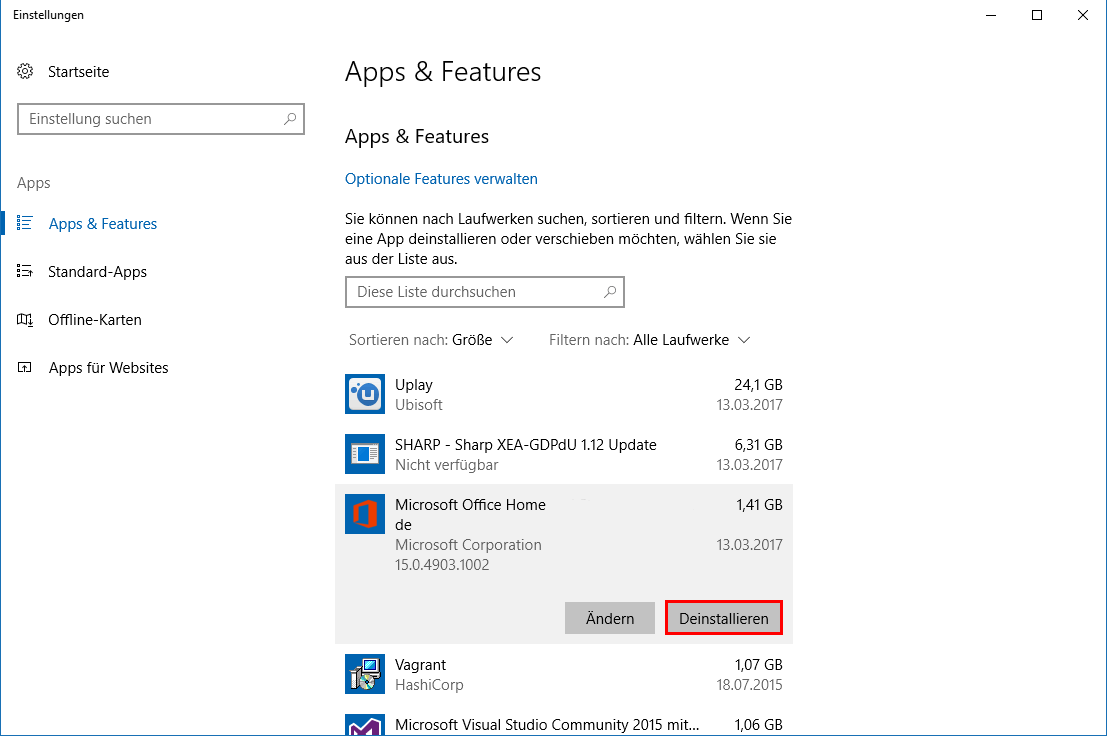1107x737 pixels.
Task: Click the Startseite gear icon
Action: tap(25, 71)
